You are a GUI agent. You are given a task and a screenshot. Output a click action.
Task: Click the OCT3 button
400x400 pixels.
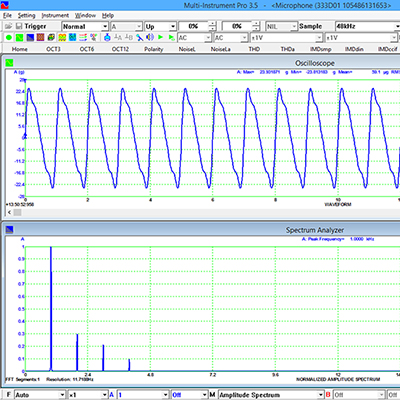53,49
